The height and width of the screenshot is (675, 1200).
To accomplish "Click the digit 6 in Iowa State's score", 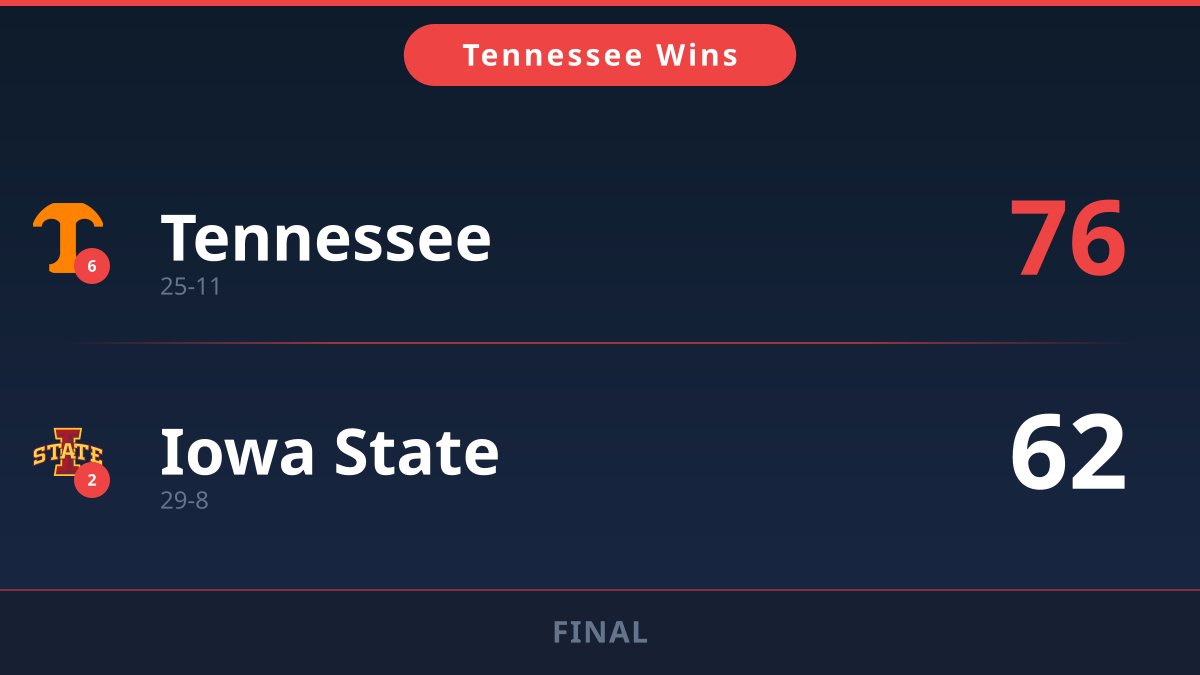I will (x=1038, y=454).
